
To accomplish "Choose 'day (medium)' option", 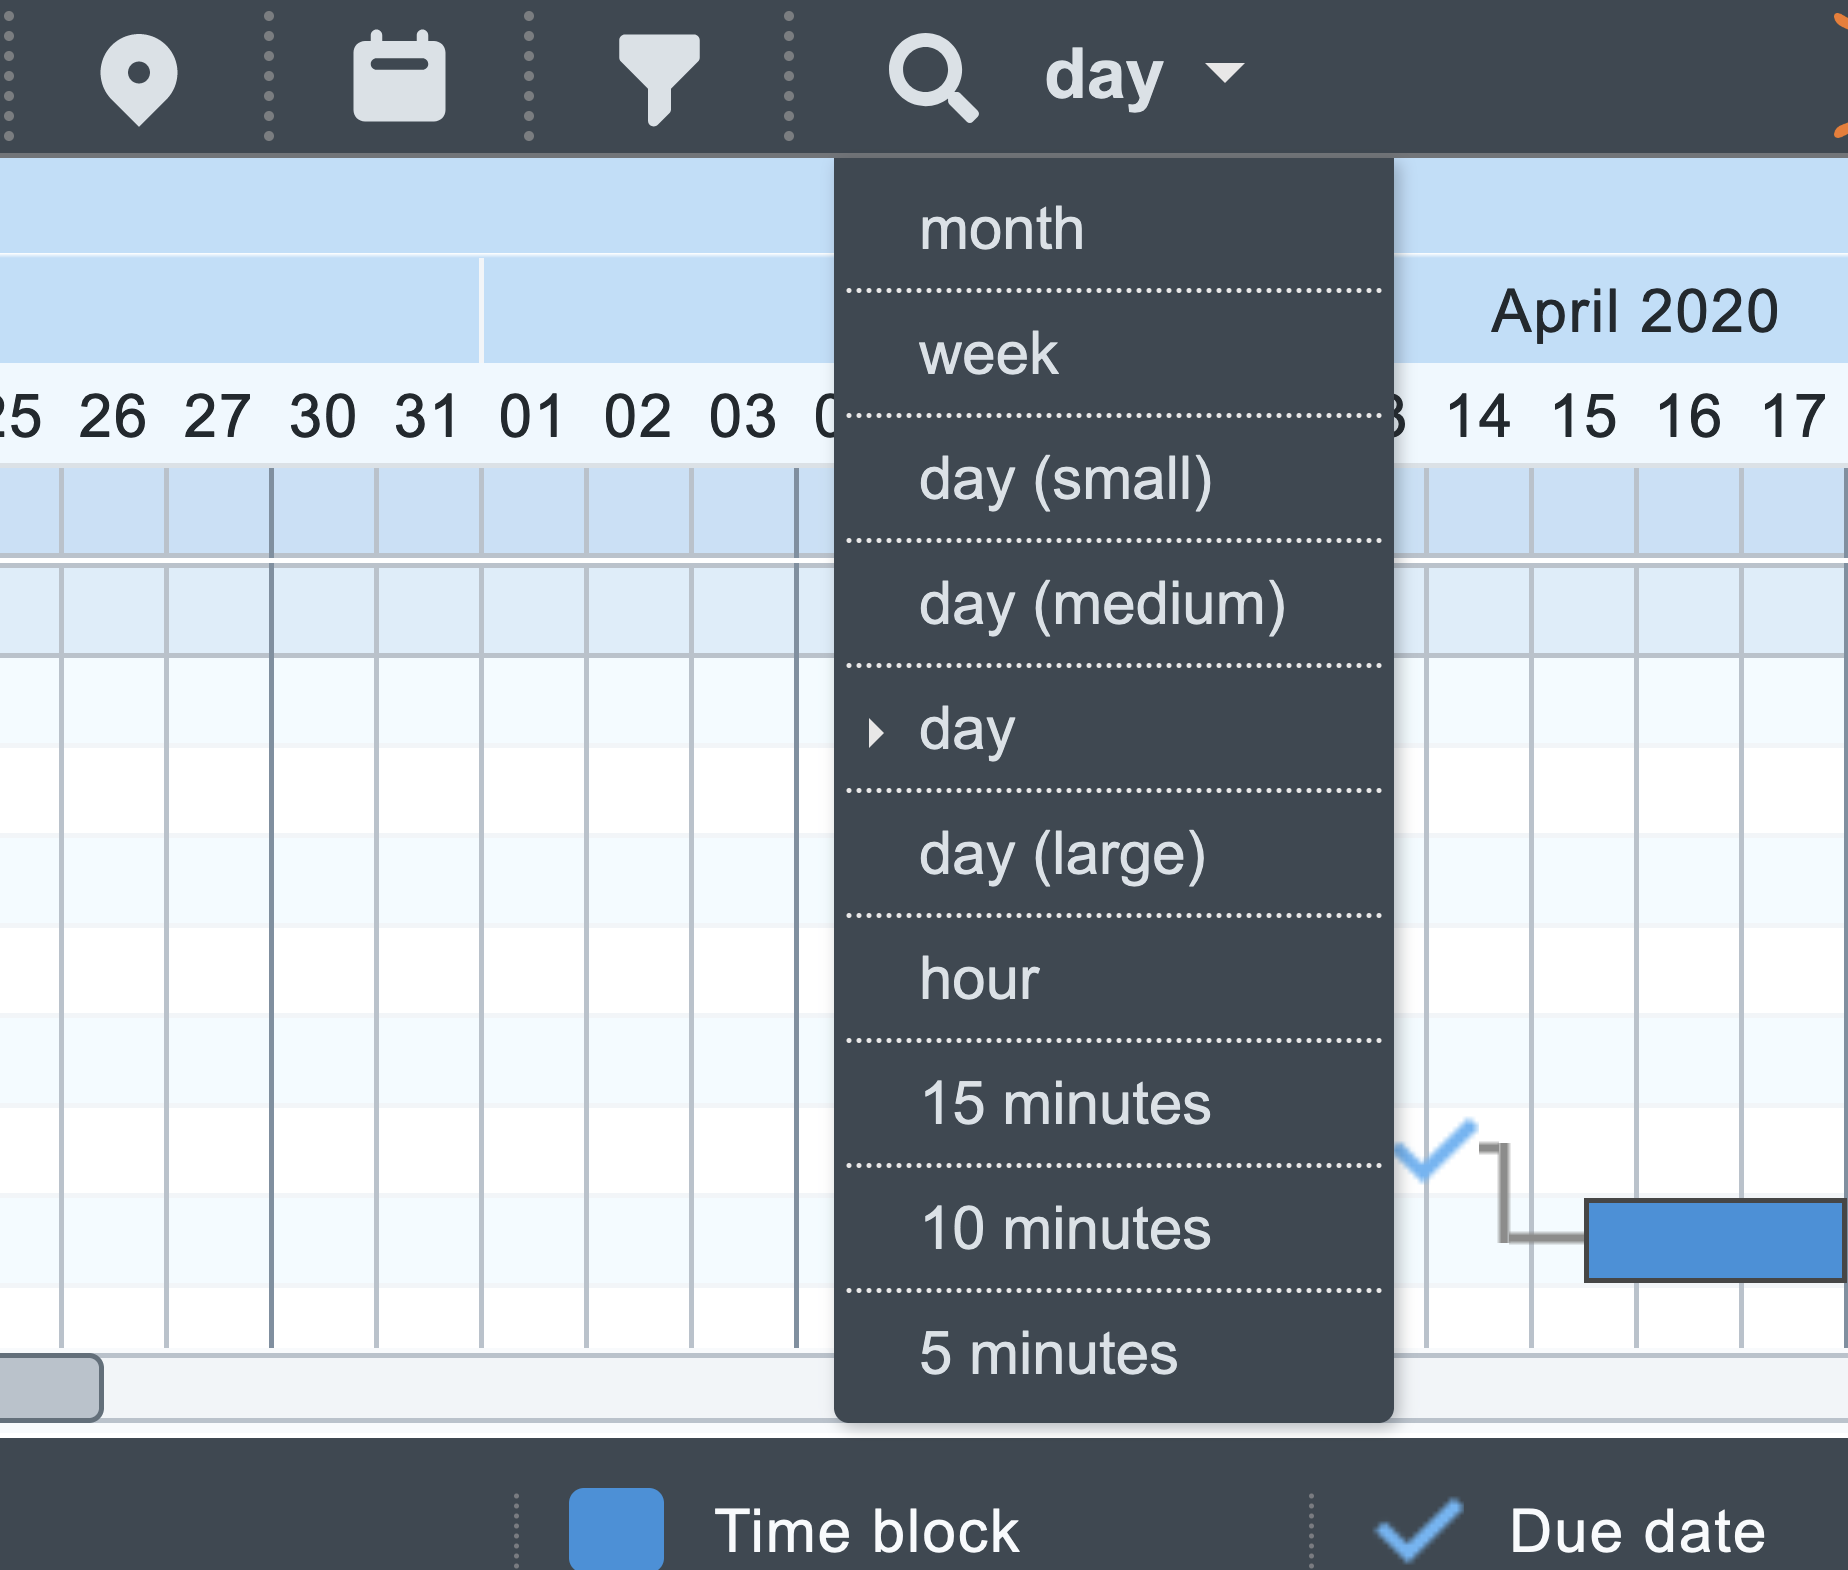I will click(1101, 604).
